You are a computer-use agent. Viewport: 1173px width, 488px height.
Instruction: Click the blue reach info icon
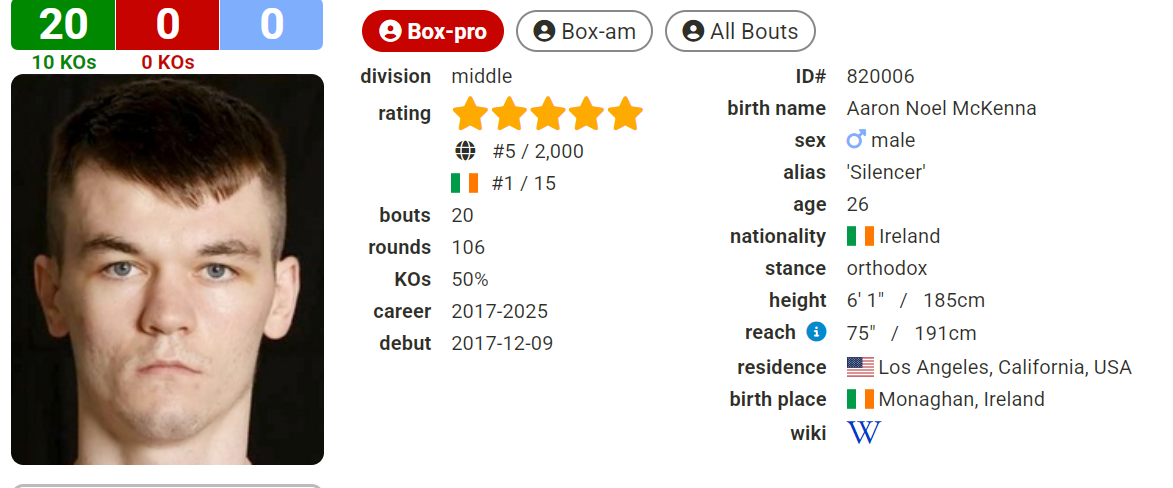[x=816, y=332]
